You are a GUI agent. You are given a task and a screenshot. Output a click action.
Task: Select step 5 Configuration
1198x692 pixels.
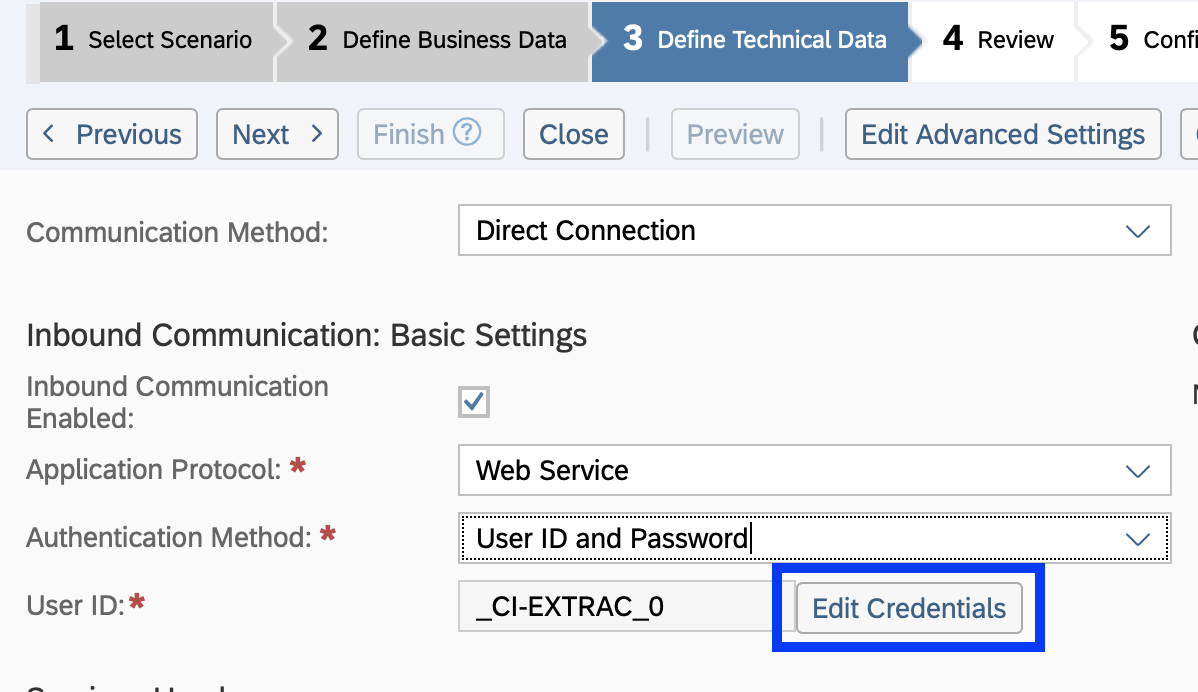[x=1150, y=40]
